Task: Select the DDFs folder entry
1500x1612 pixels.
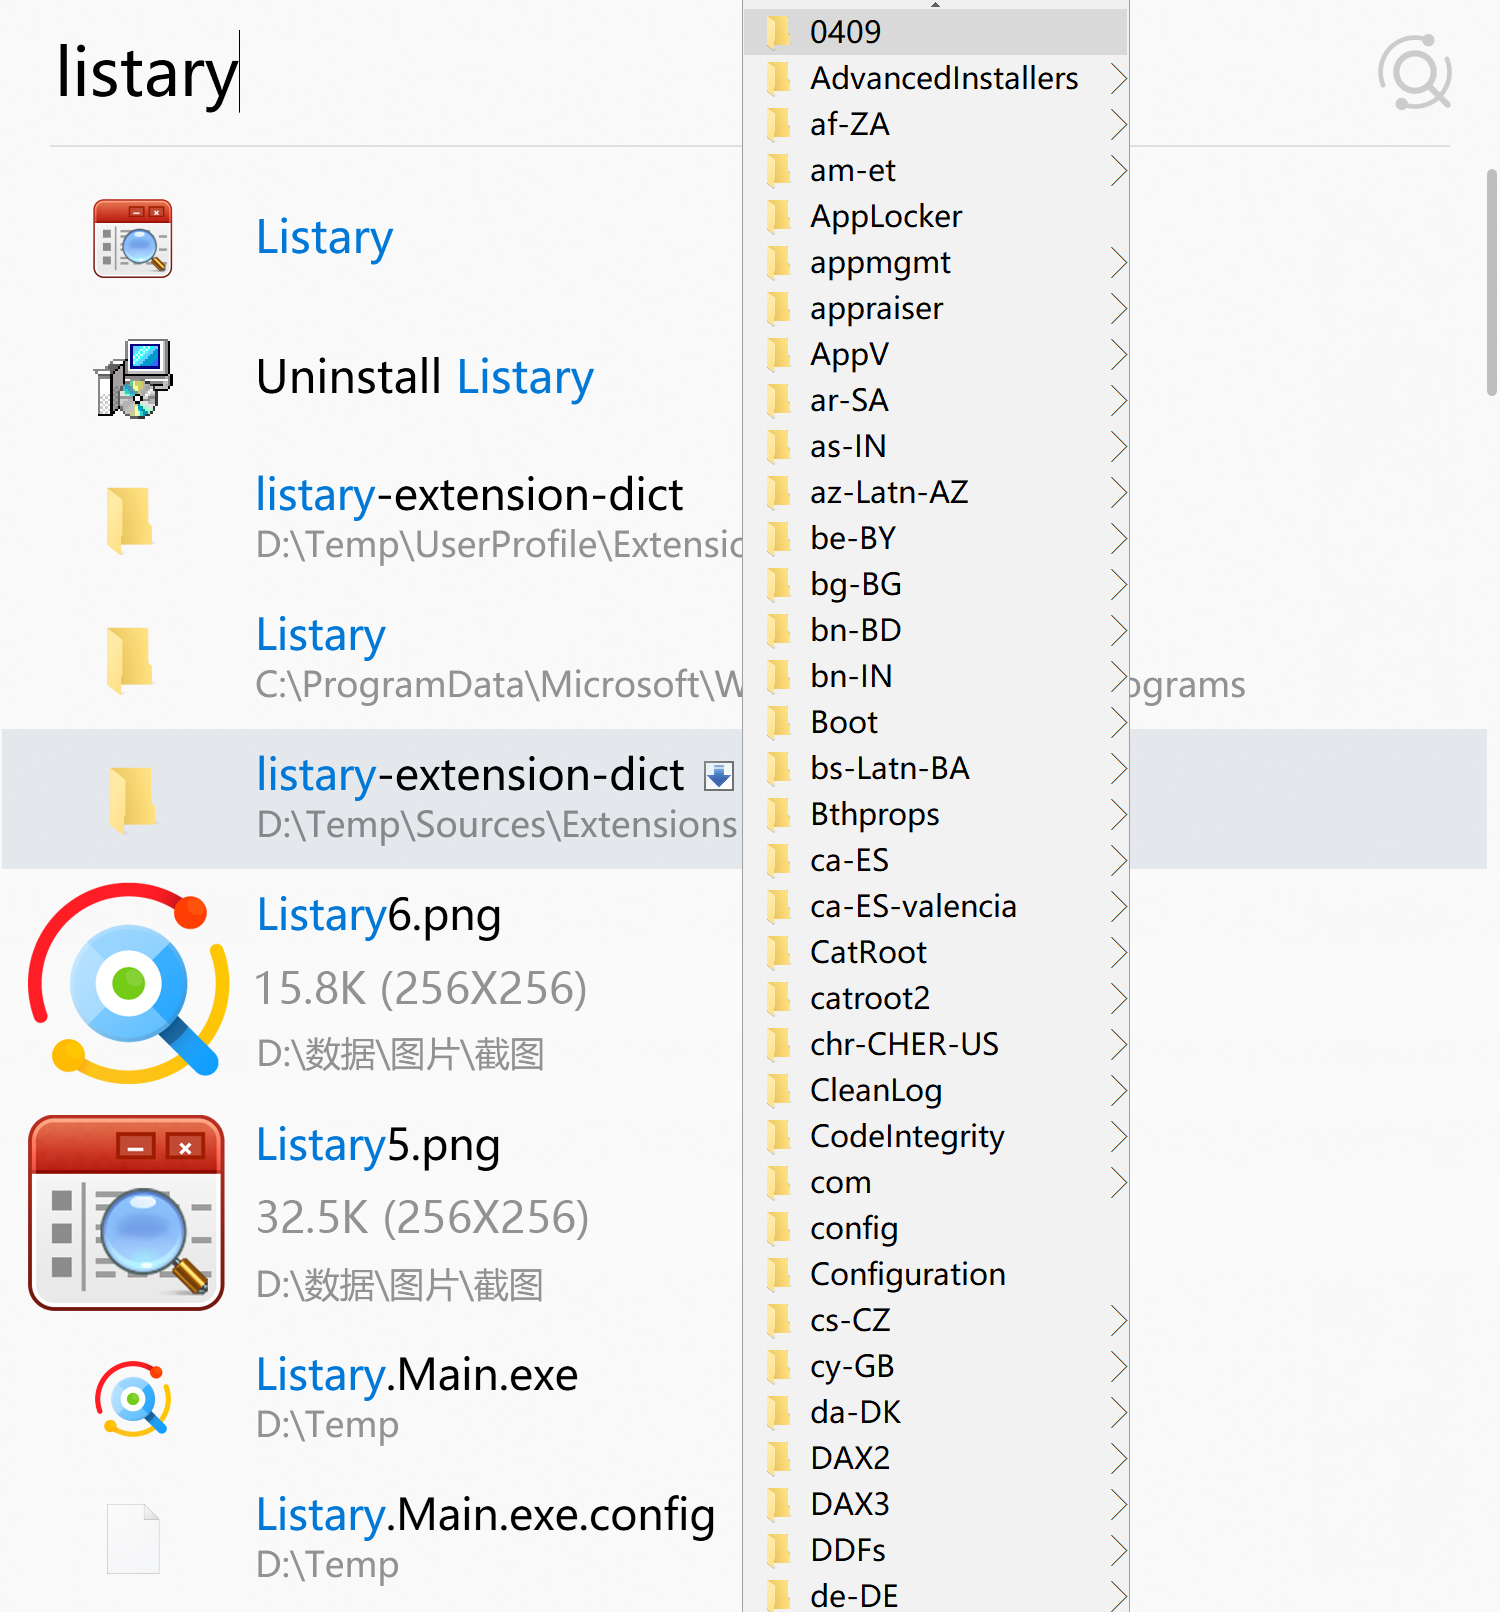Action: pos(936,1550)
